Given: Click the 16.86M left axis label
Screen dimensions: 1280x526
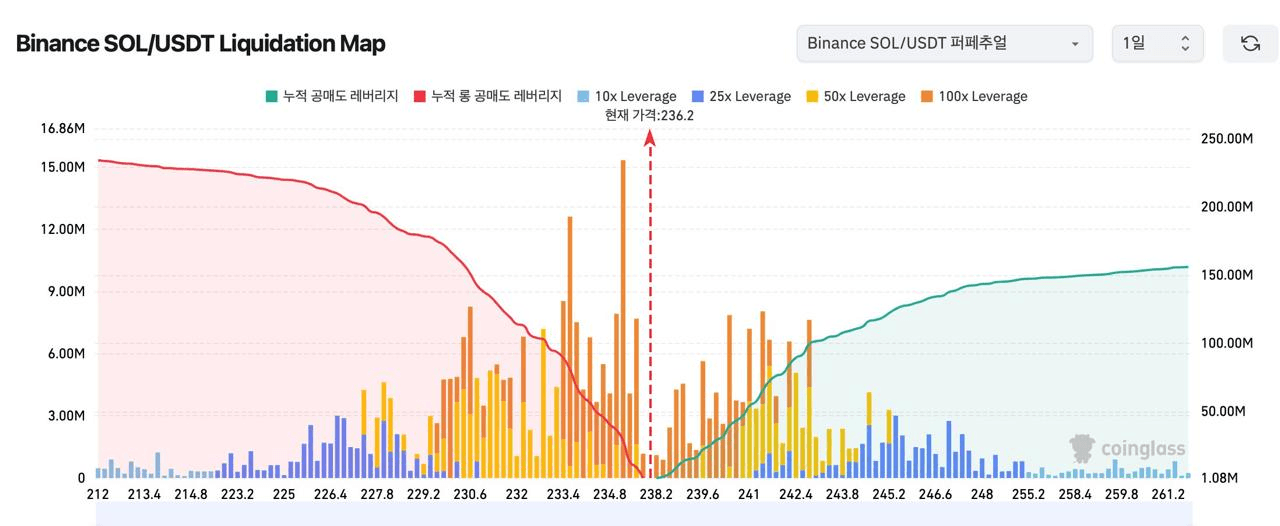Looking at the screenshot, I should (x=62, y=129).
